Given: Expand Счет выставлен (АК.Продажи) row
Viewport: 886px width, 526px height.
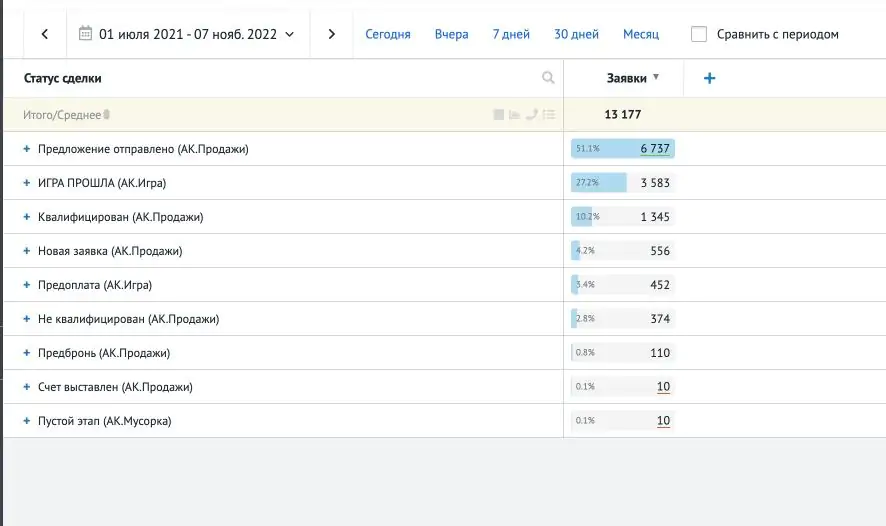Looking at the screenshot, I should (26, 387).
